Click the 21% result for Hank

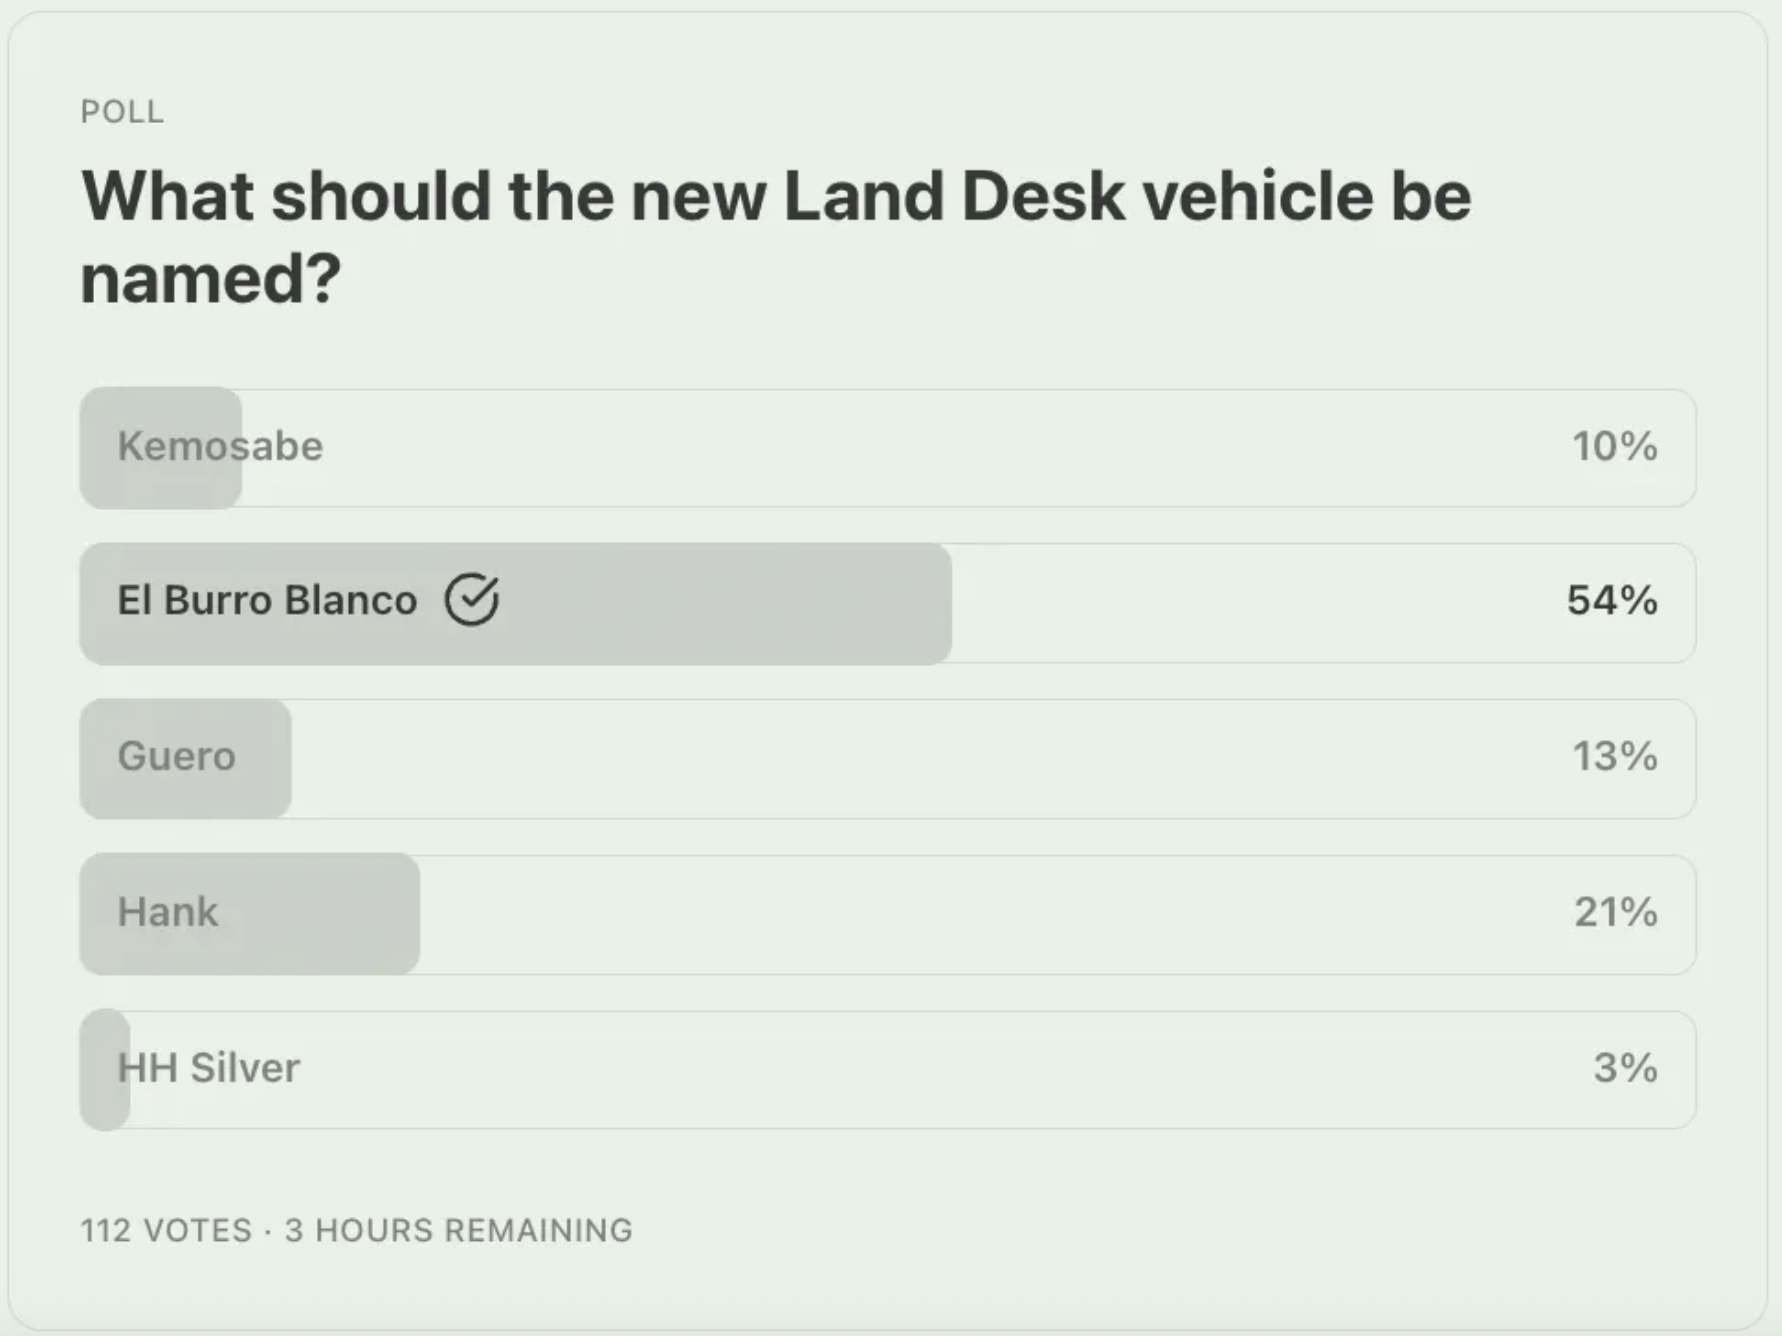tap(1615, 912)
